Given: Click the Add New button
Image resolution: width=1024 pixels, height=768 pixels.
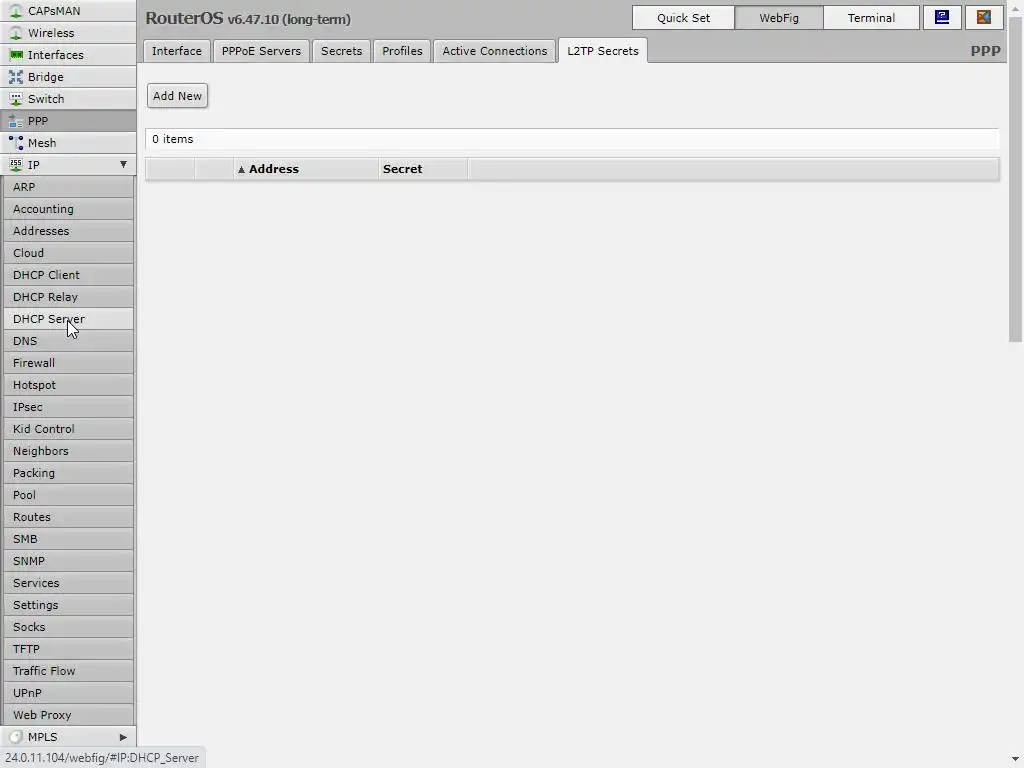Looking at the screenshot, I should (177, 96).
